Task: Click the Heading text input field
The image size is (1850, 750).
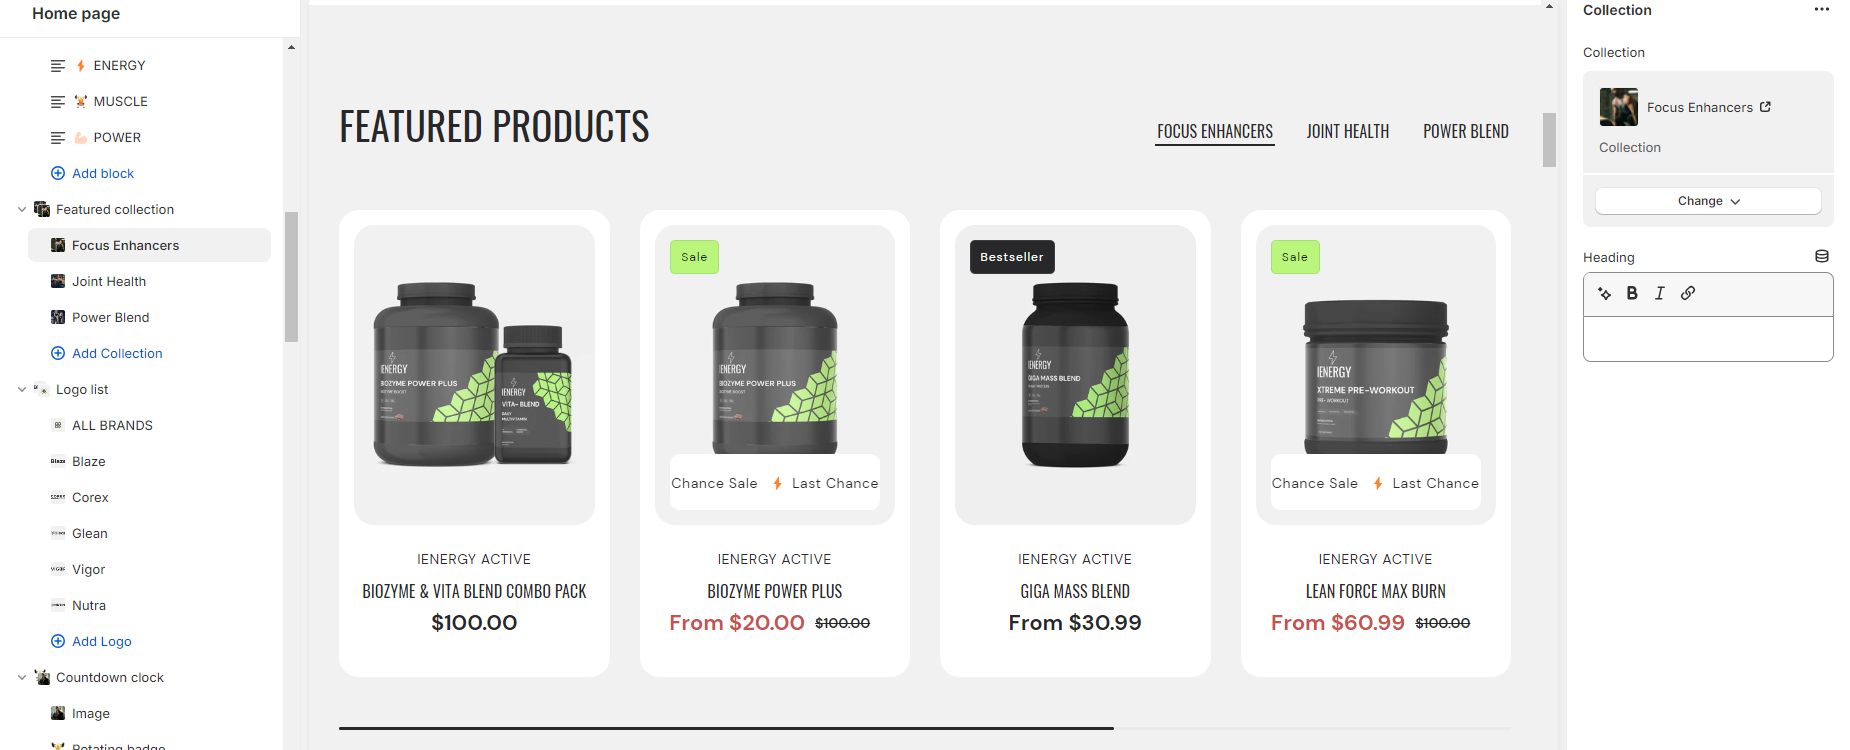Action: coord(1708,339)
